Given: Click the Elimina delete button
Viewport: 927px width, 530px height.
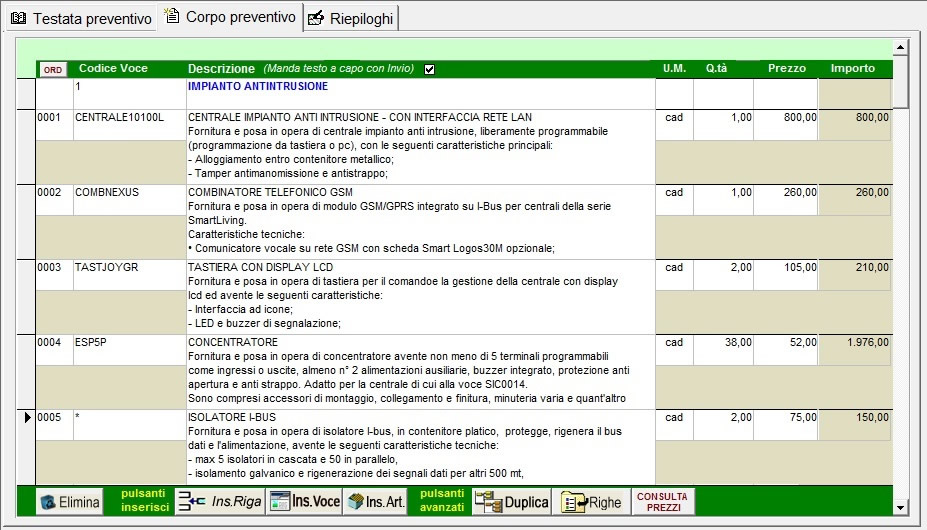Looking at the screenshot, I should coord(69,502).
